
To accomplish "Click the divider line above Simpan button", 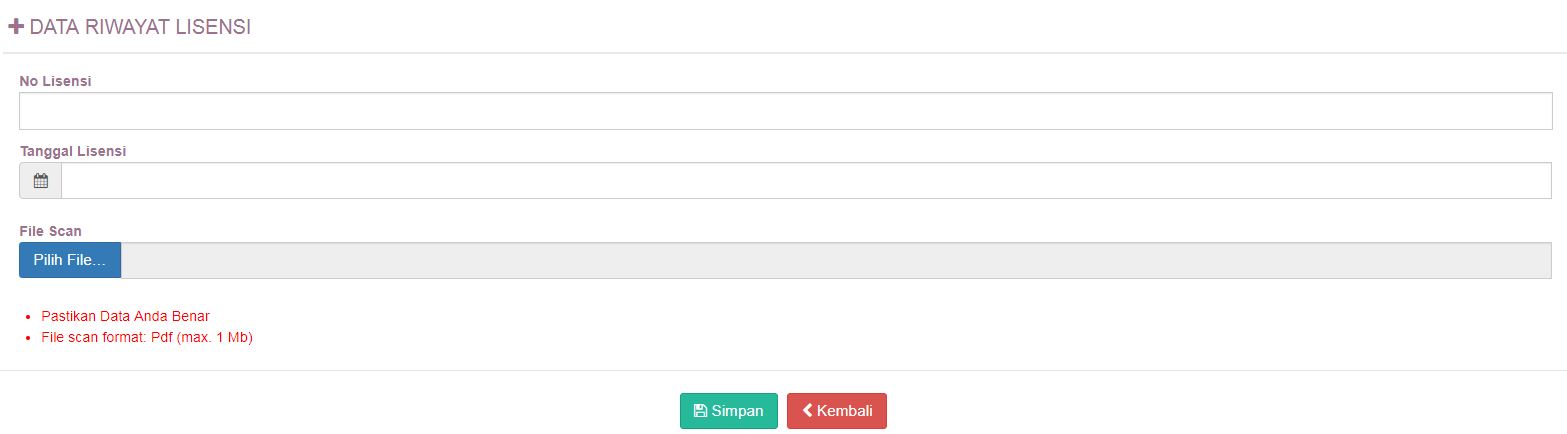I will pos(783,371).
